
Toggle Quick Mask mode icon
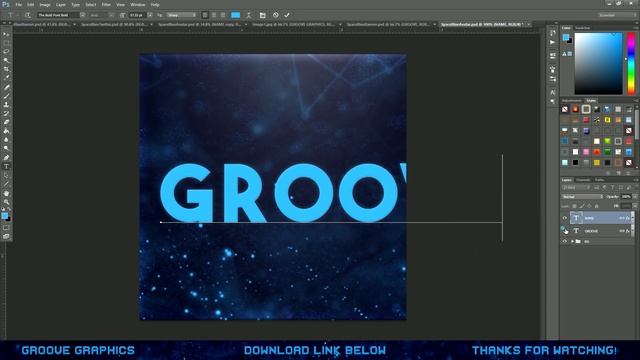6,228
